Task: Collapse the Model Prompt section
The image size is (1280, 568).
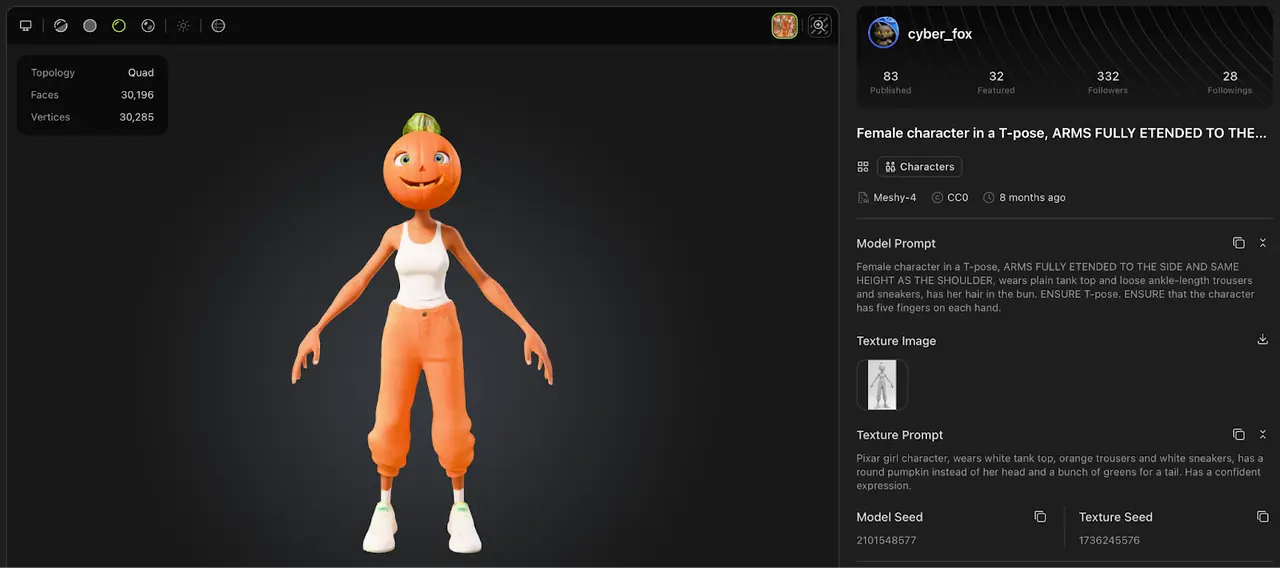Action: pos(1263,243)
